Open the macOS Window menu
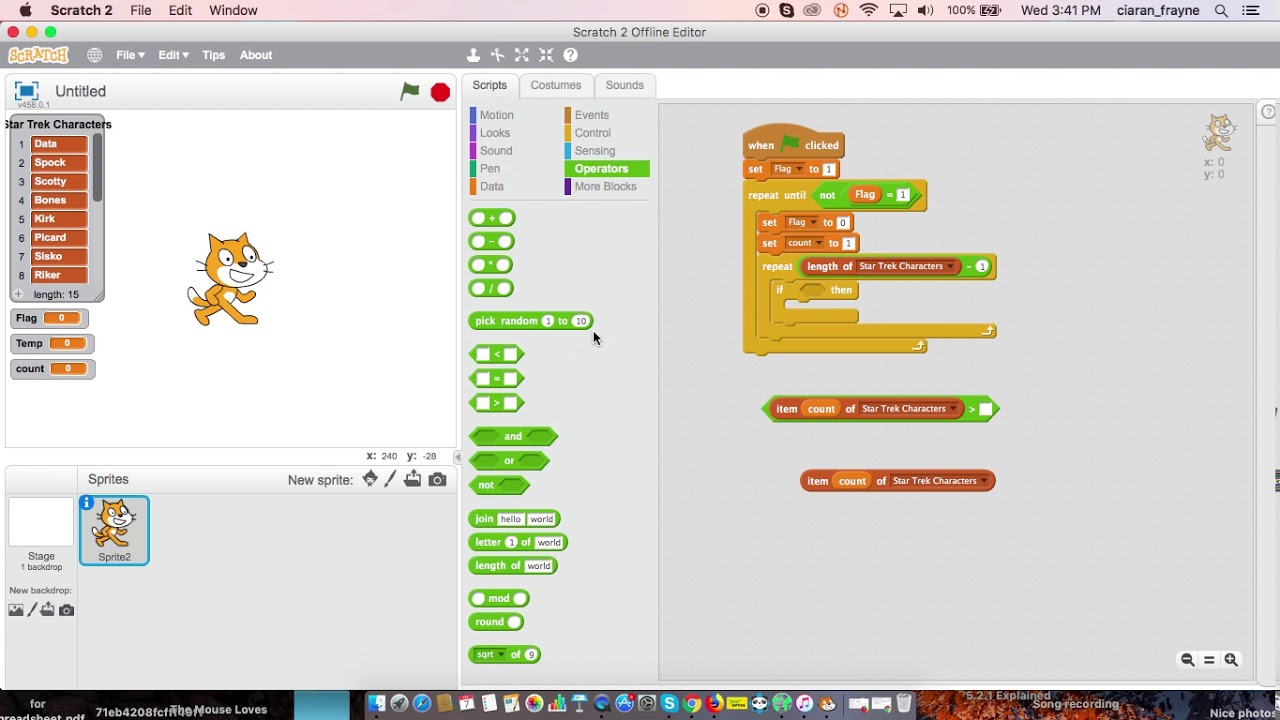1280x720 pixels. pyautogui.click(x=233, y=10)
